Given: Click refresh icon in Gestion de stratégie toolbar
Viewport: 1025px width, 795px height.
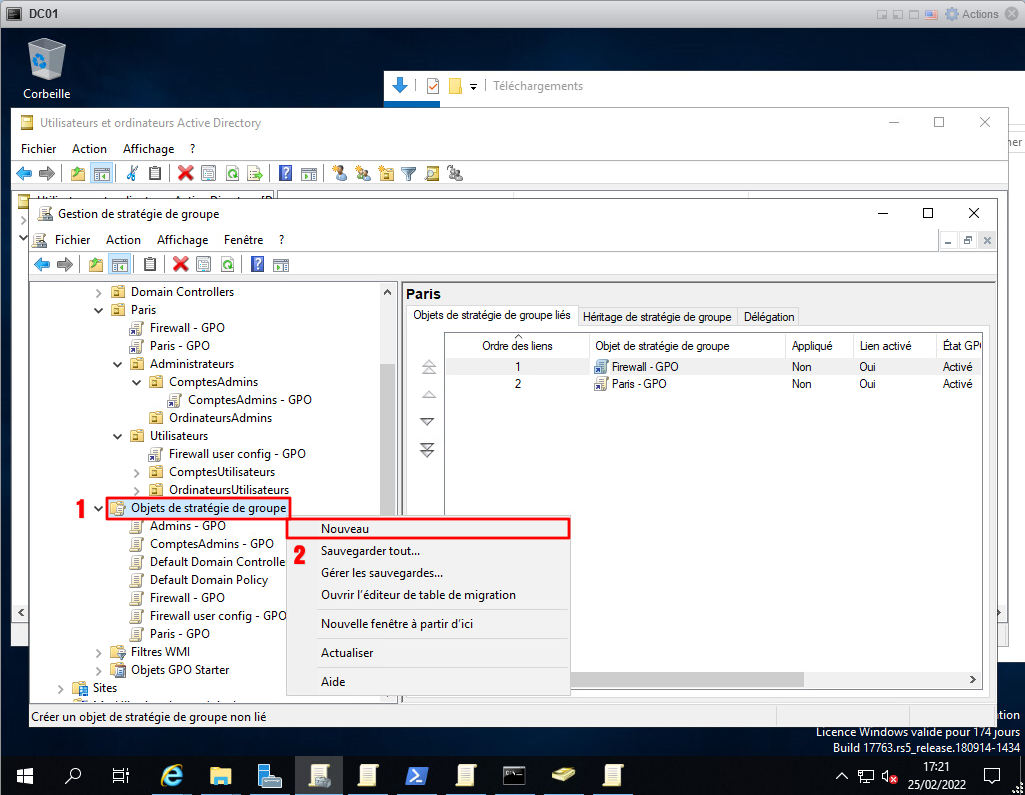Looking at the screenshot, I should (x=228, y=264).
